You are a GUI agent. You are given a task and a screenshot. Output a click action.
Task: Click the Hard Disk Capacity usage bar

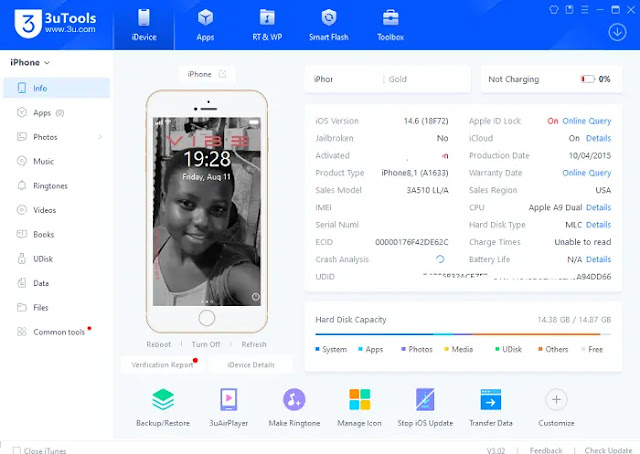[x=463, y=334]
